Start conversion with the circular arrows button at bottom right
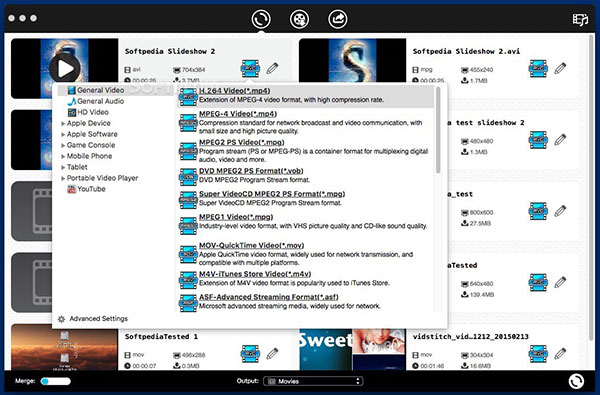Viewport: 600px width, 395px height. [576, 381]
